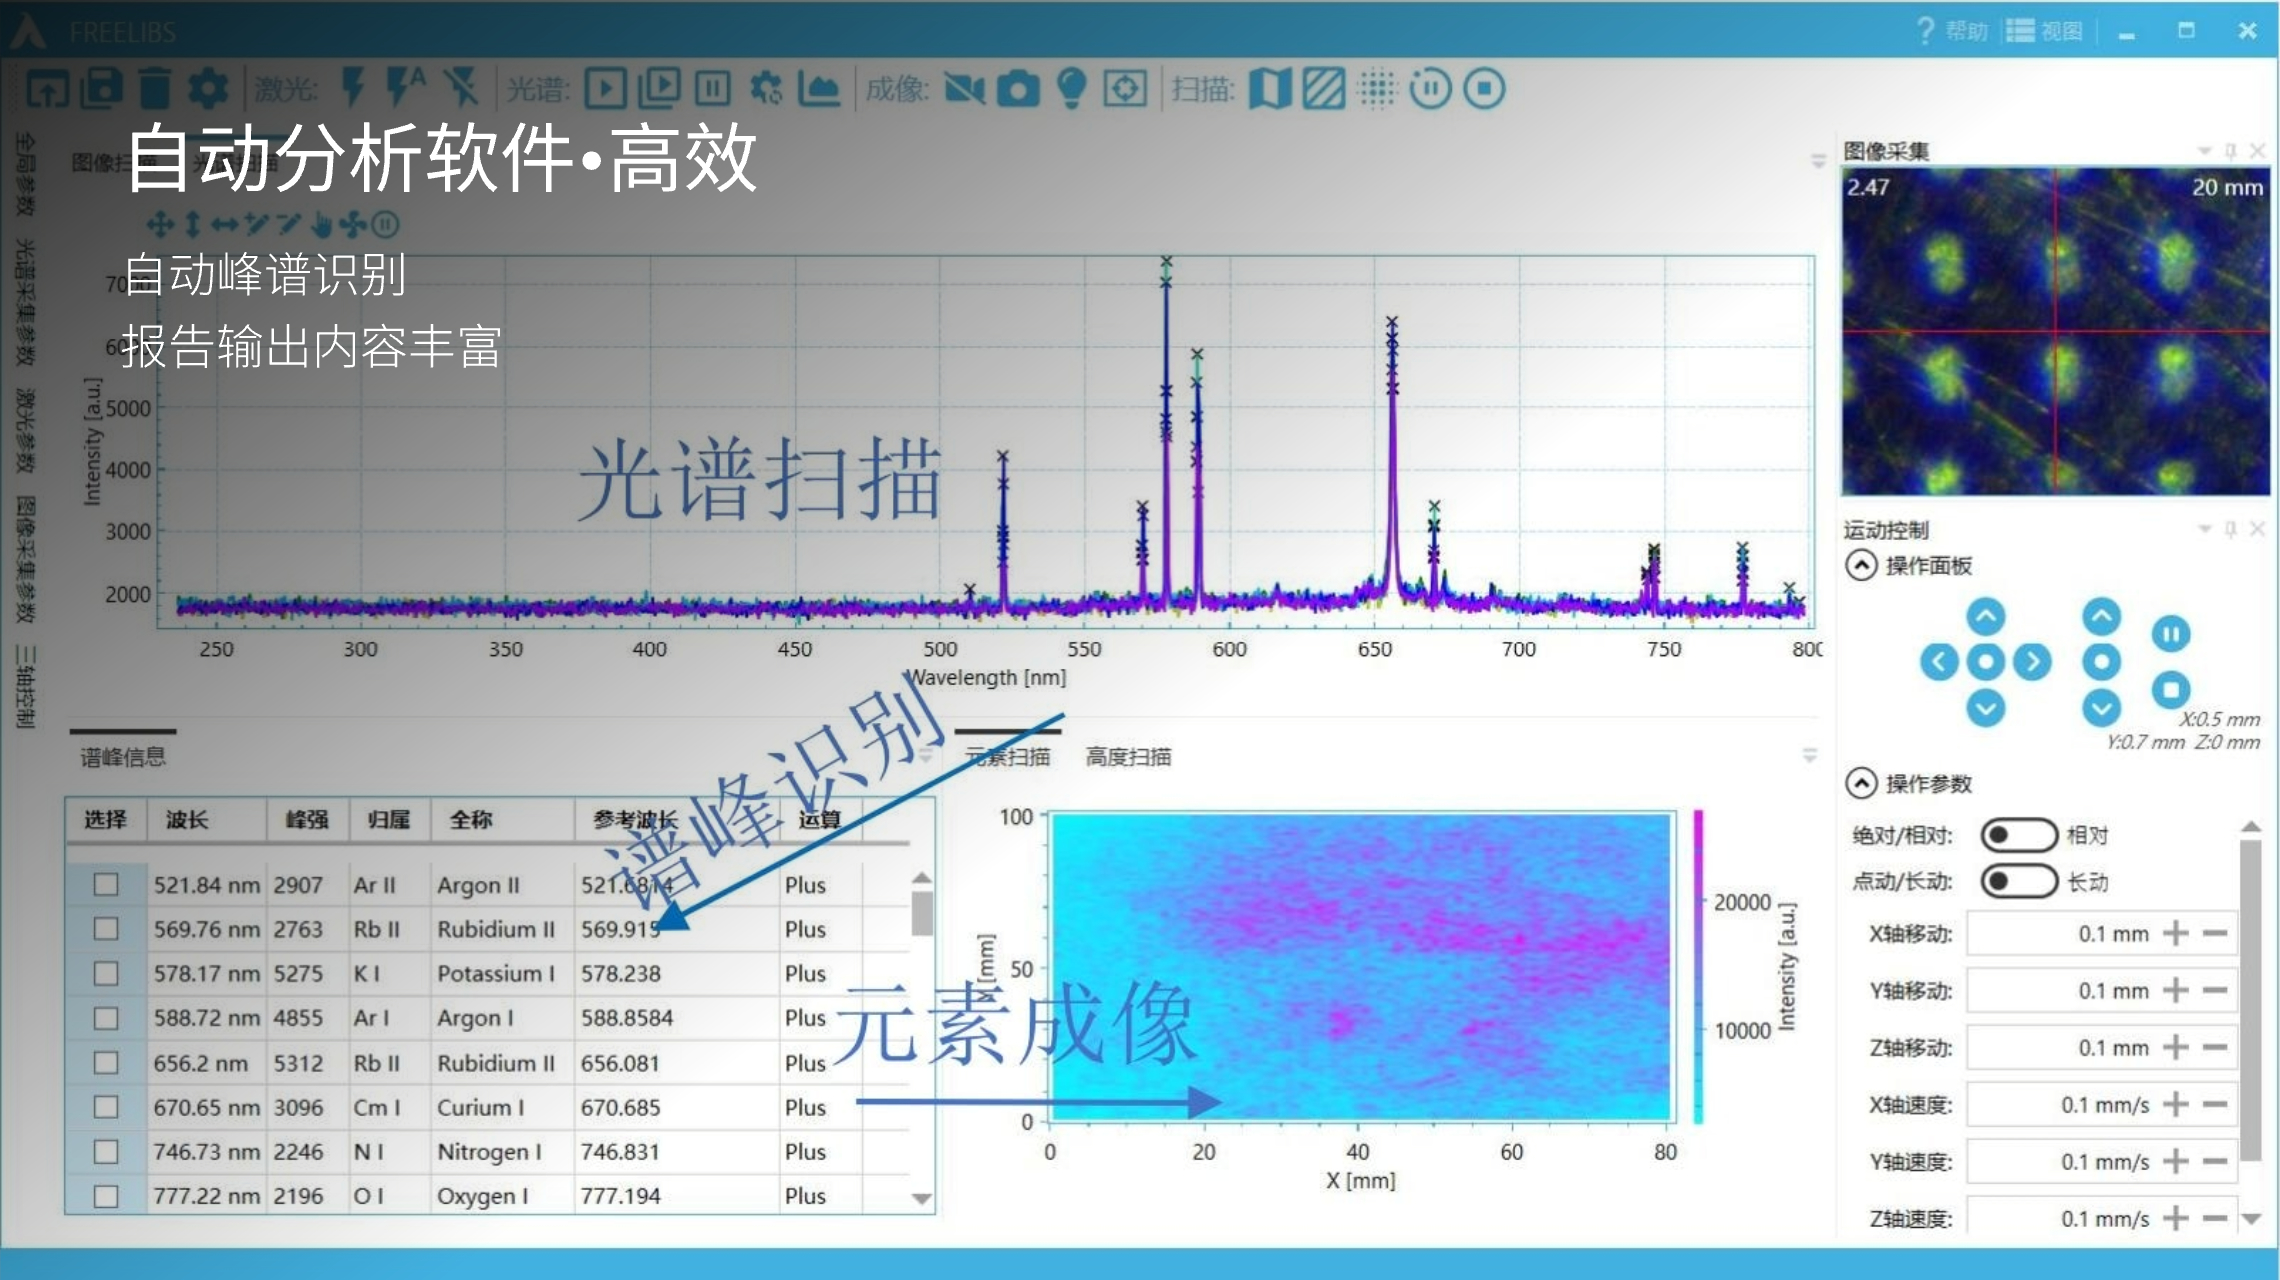Viewport: 2280px width, 1280px height.
Task: Delete using the trash can icon
Action: tap(155, 89)
